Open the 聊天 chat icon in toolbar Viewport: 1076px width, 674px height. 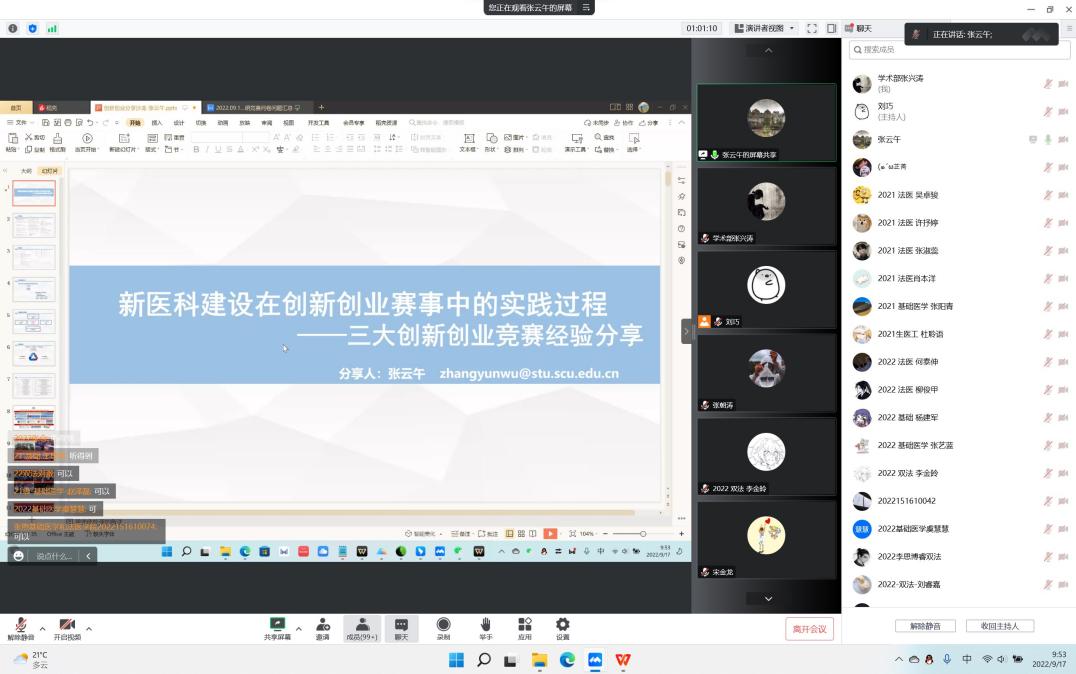coord(401,625)
